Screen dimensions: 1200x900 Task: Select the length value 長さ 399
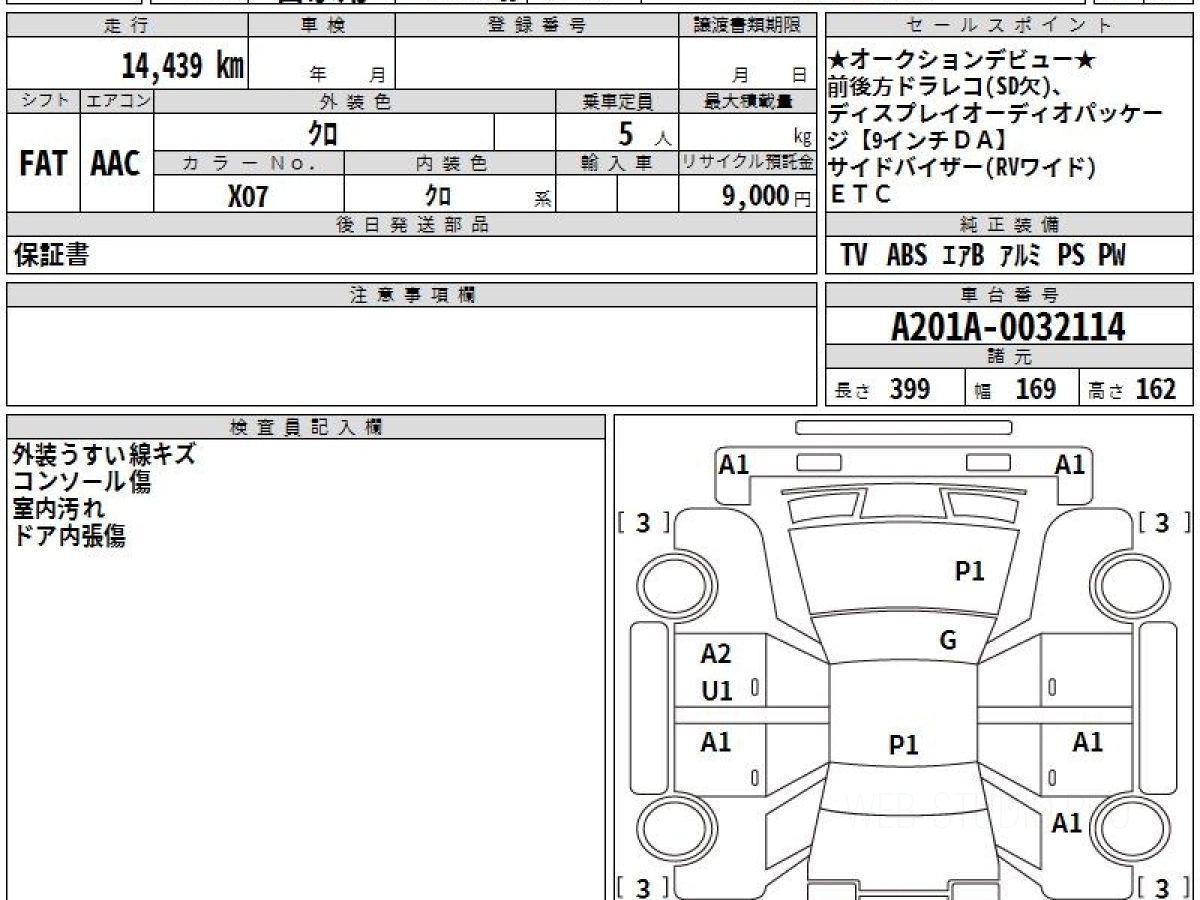pyautogui.click(x=882, y=389)
